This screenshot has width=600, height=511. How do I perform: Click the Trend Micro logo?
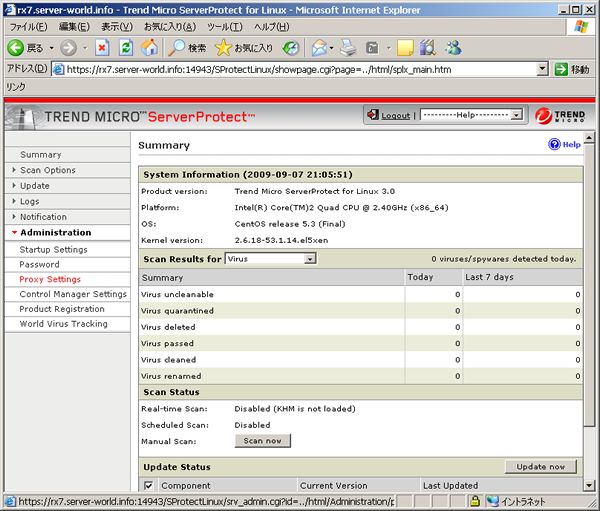click(558, 115)
